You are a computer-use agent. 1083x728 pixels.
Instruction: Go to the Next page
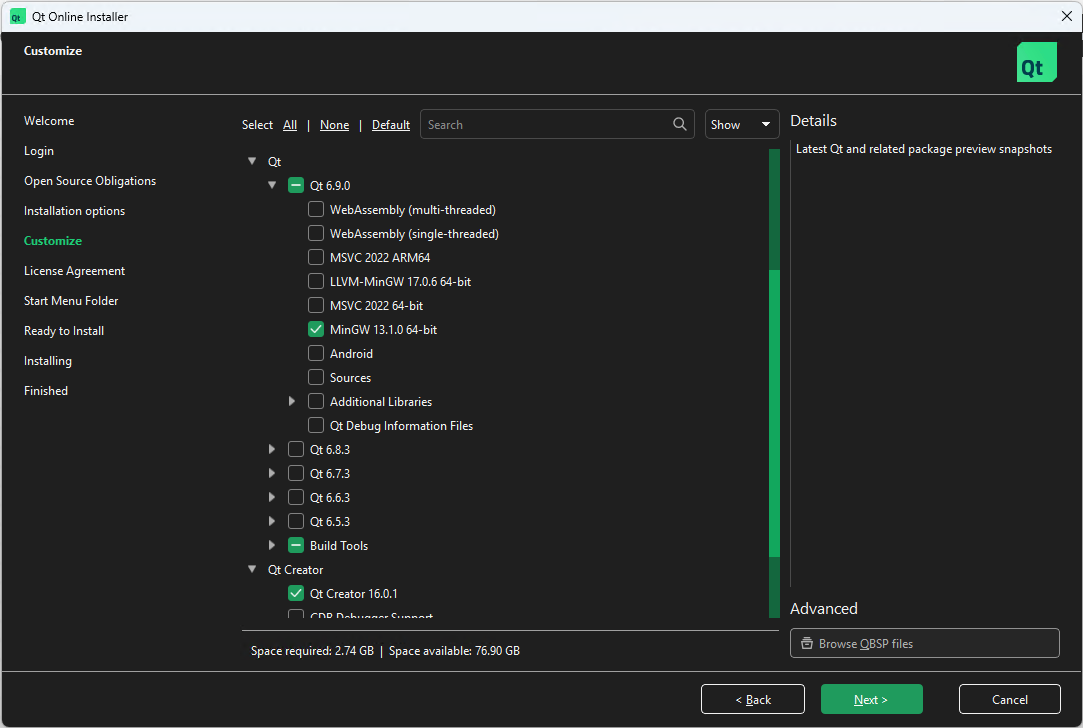pos(872,699)
